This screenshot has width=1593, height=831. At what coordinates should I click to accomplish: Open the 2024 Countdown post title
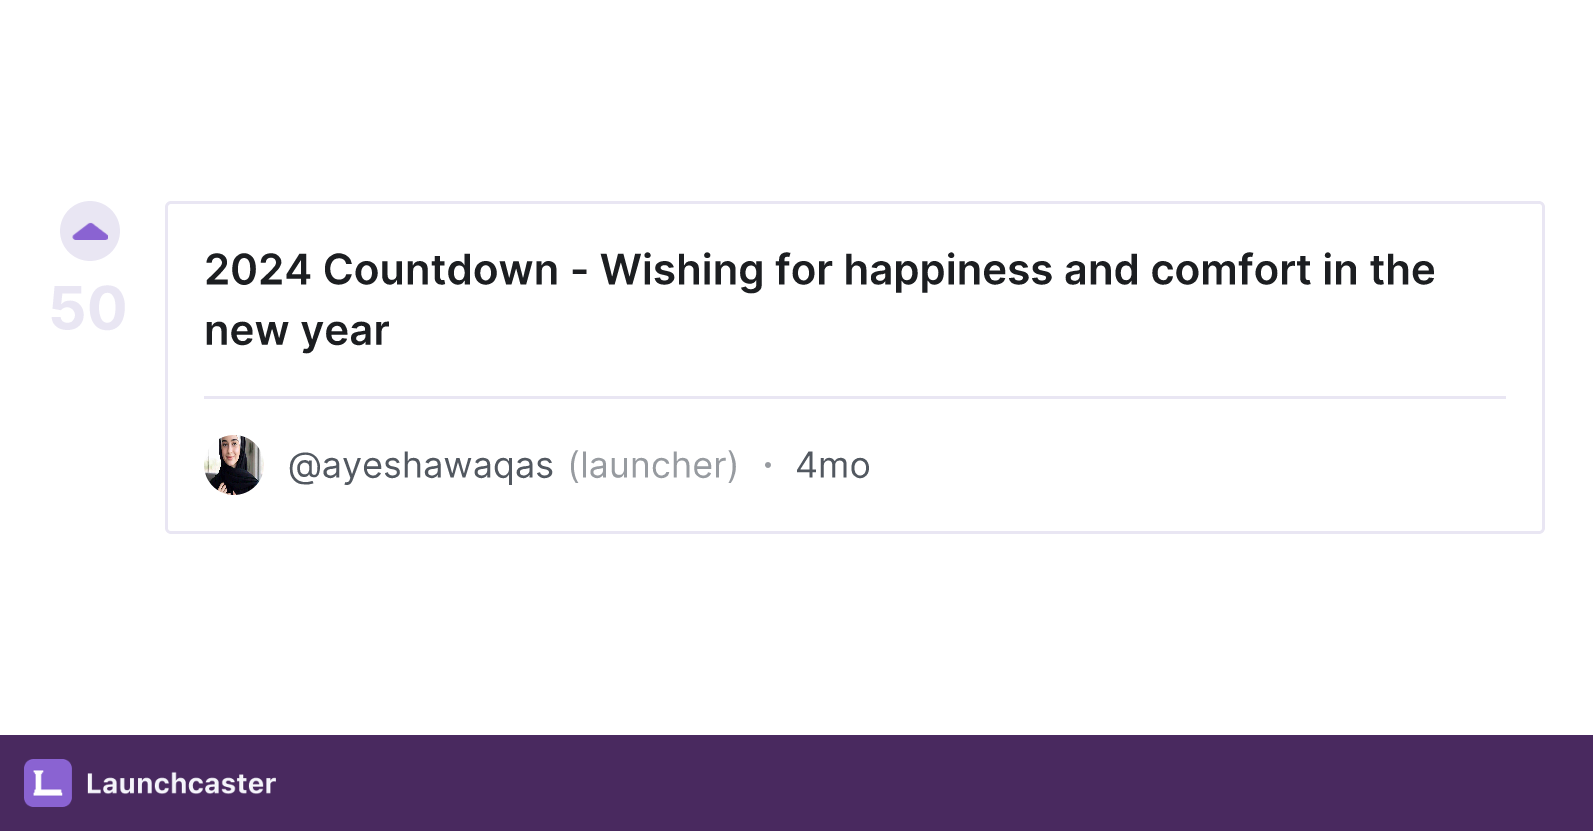(819, 300)
